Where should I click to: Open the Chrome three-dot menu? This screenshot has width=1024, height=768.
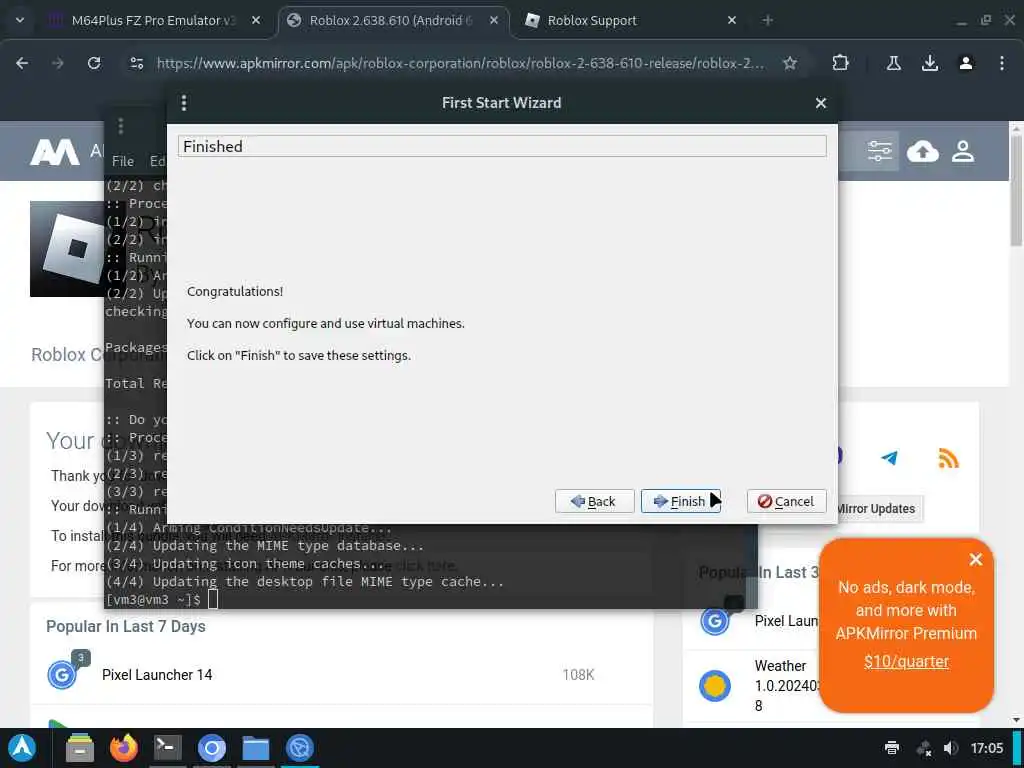[1002, 63]
